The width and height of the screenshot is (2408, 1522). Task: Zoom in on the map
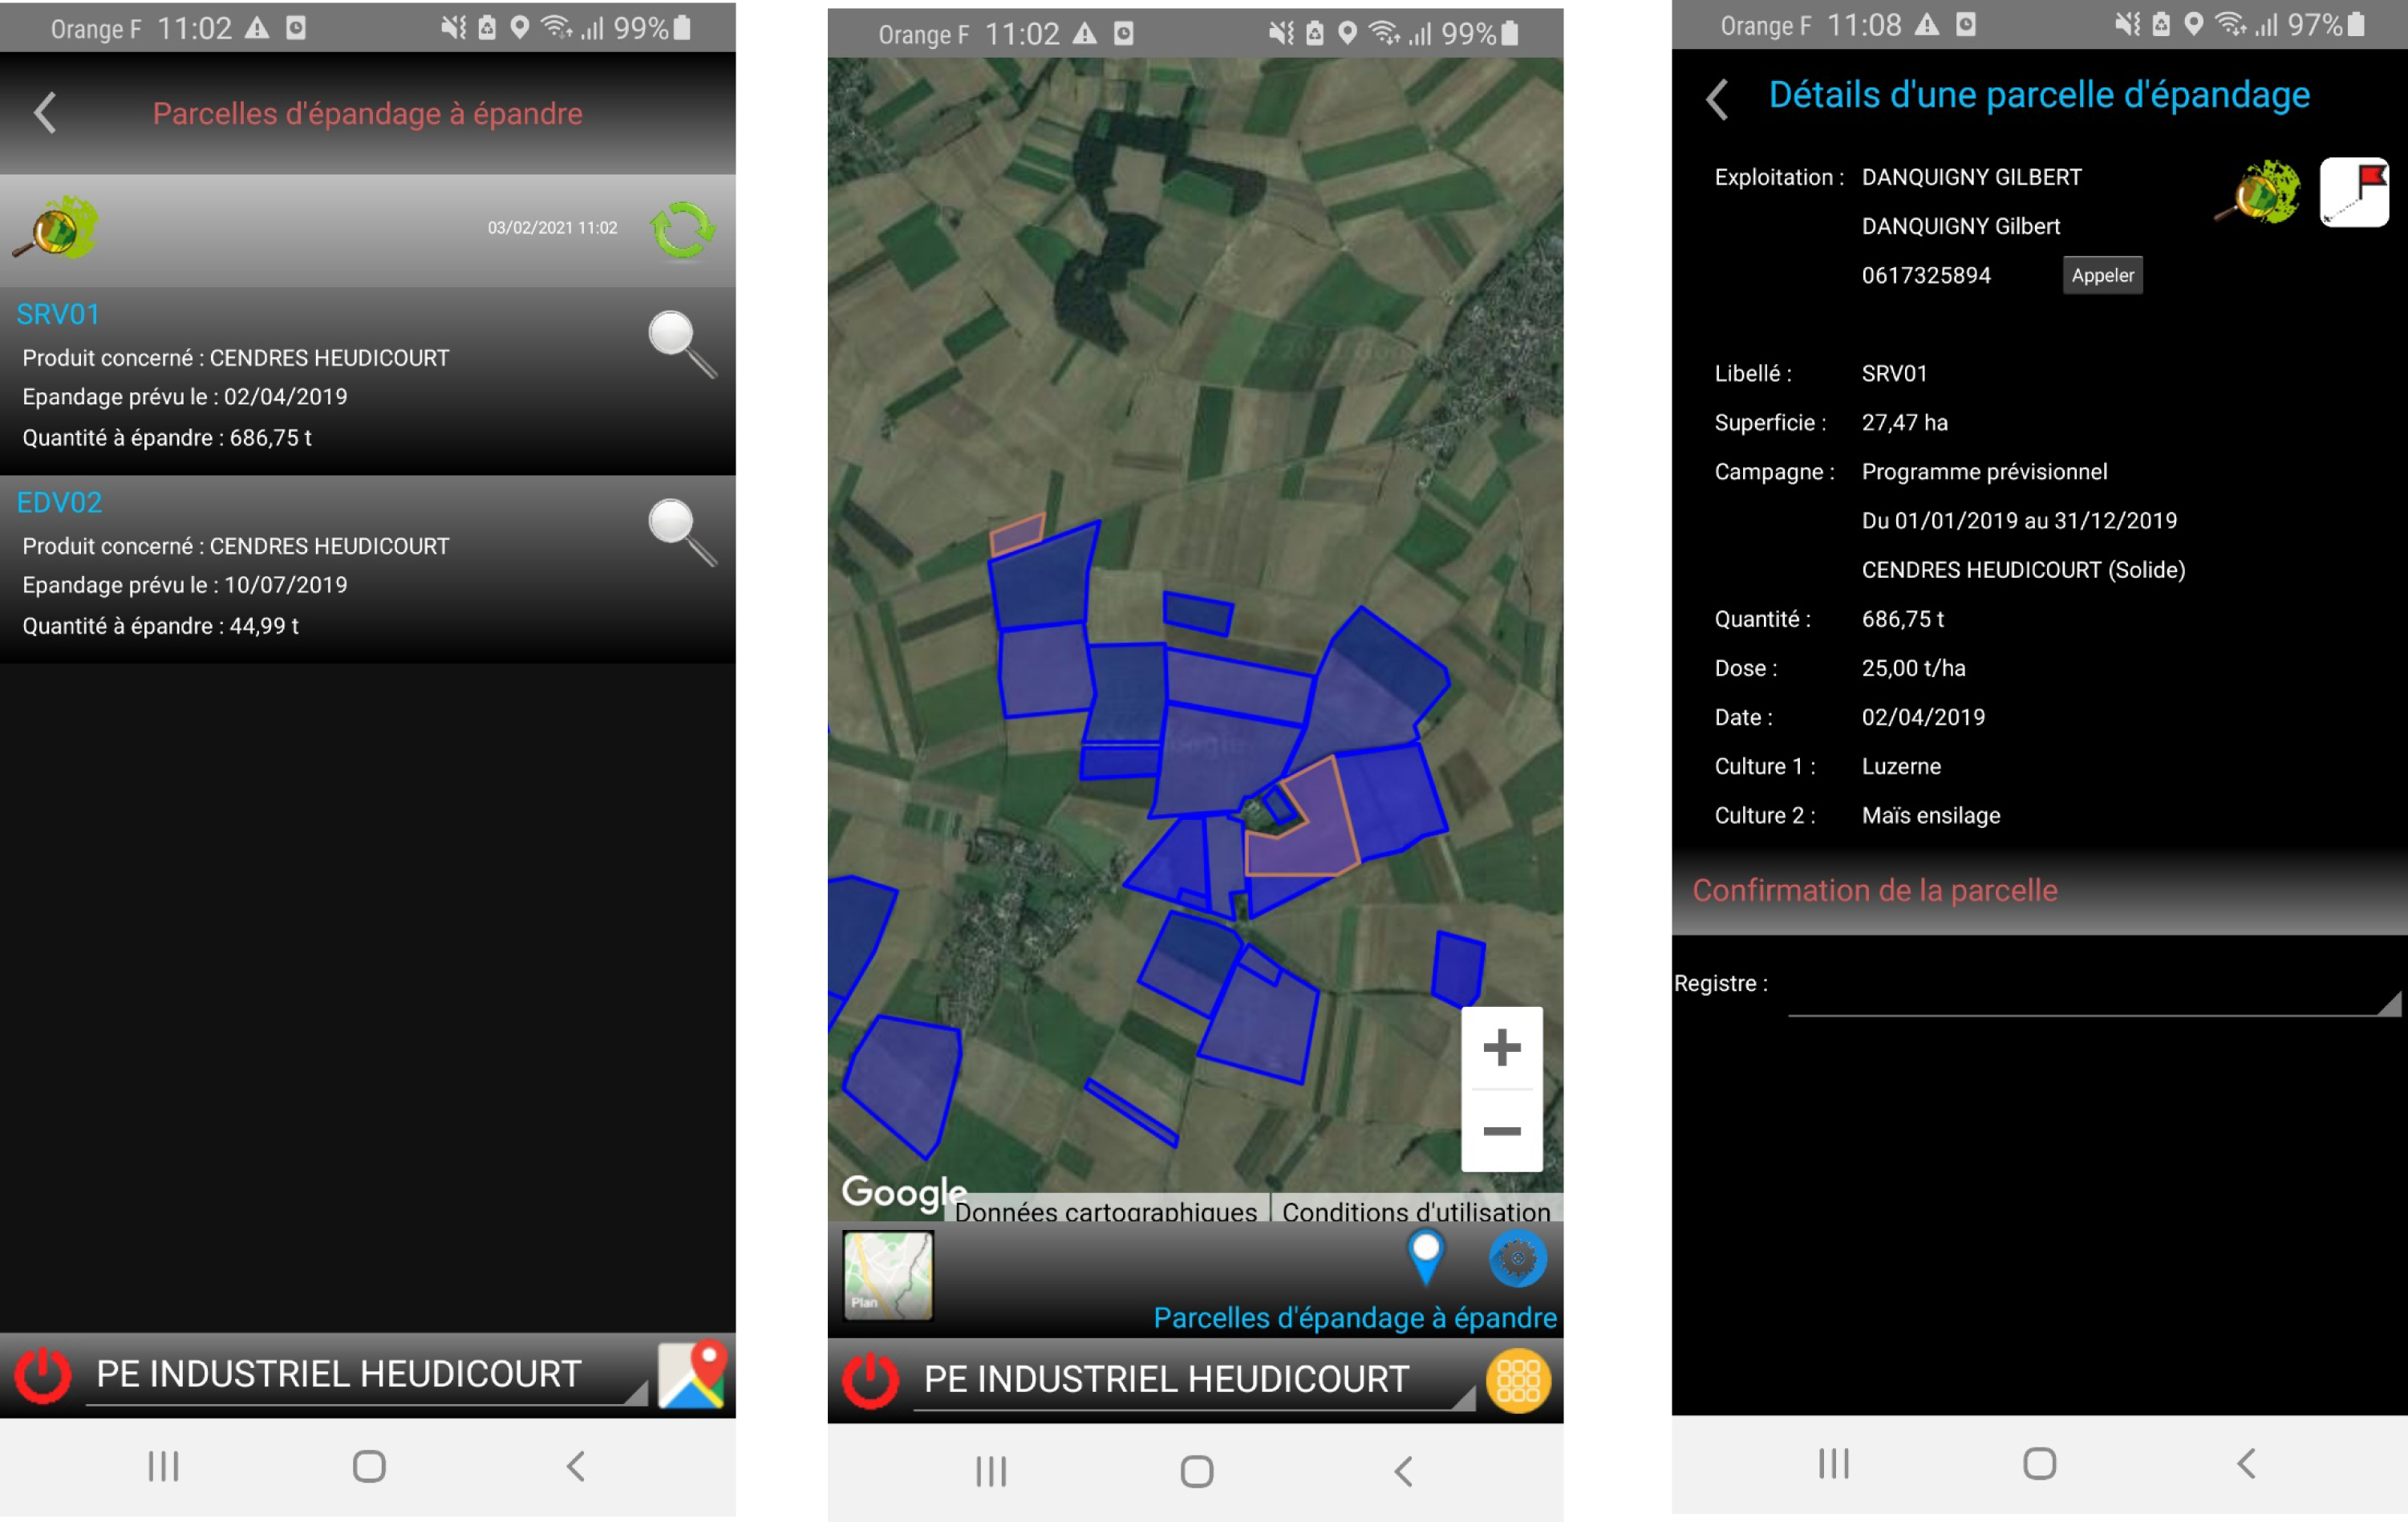tap(1501, 1048)
